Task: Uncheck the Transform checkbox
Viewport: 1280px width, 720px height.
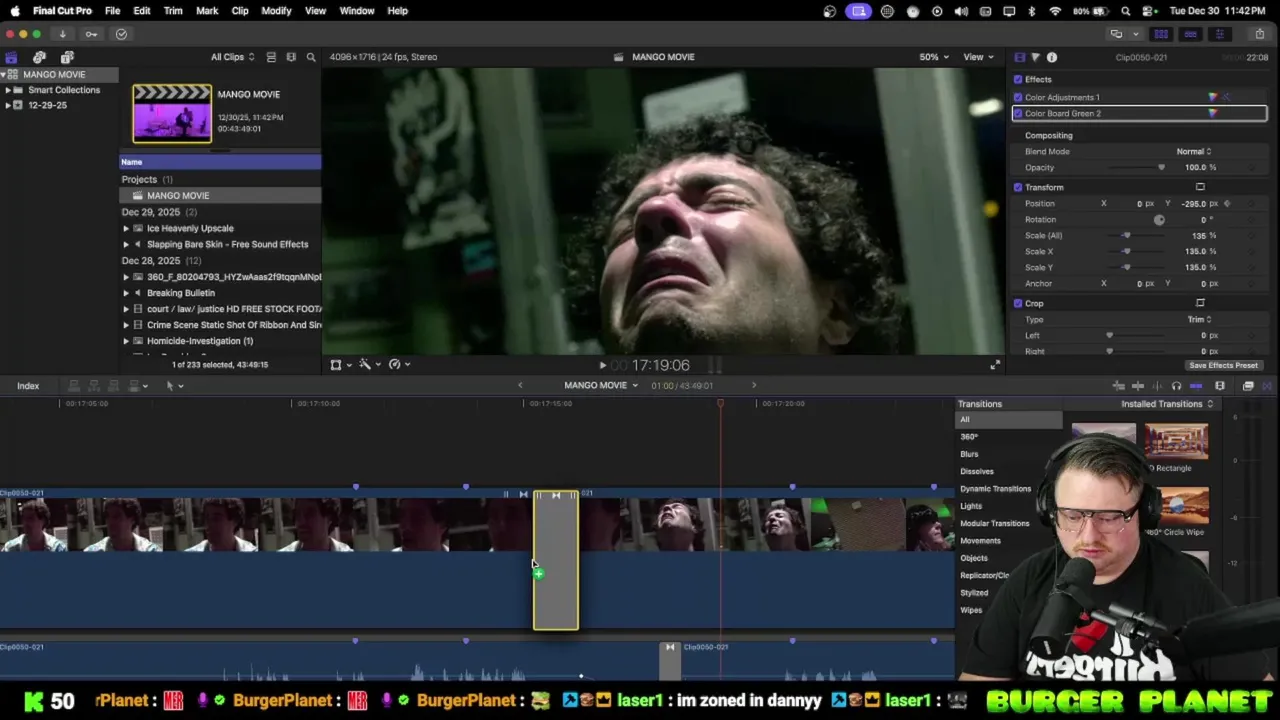Action: pyautogui.click(x=1018, y=187)
